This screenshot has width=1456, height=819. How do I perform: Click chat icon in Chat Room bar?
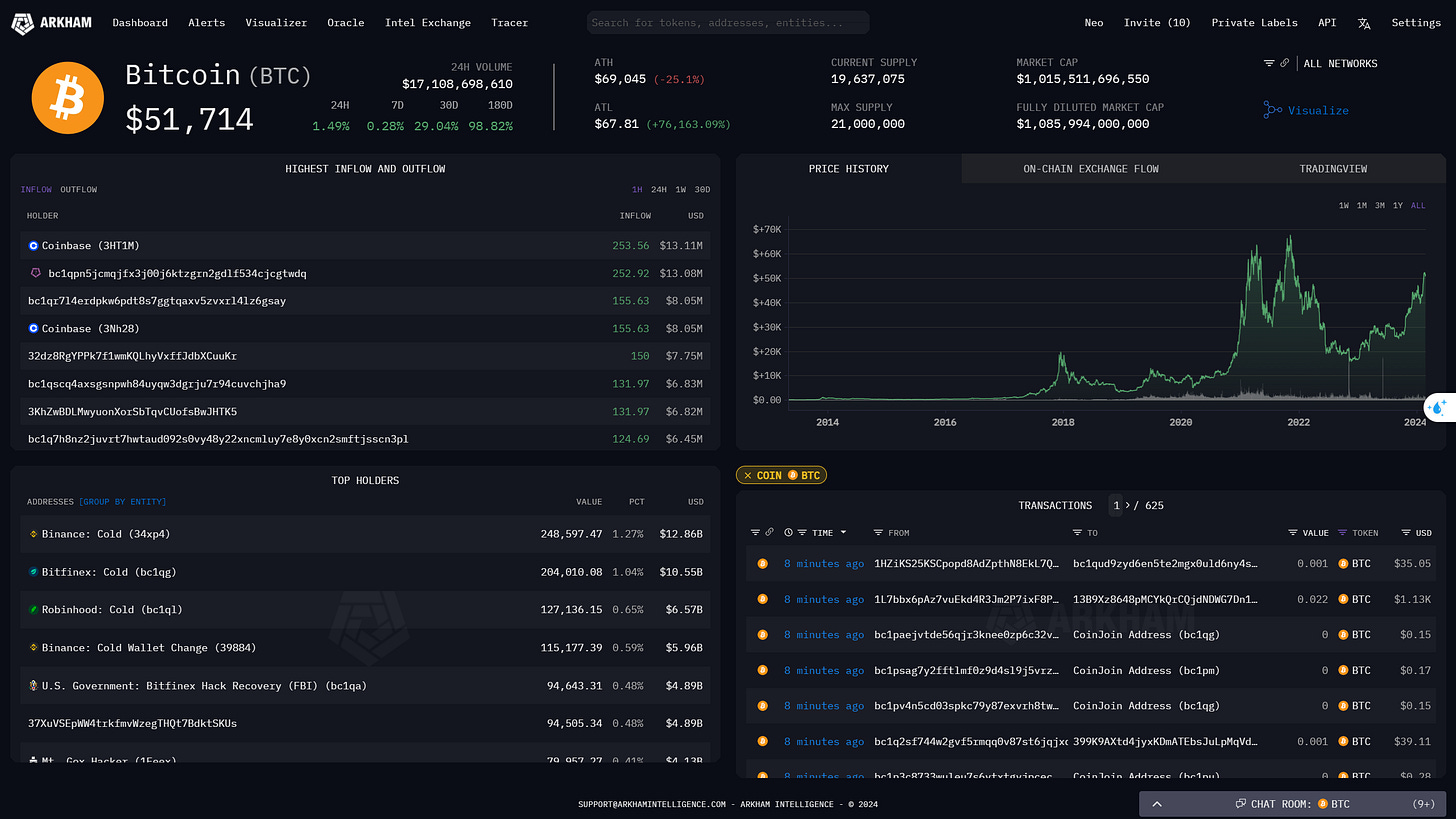[1240, 803]
